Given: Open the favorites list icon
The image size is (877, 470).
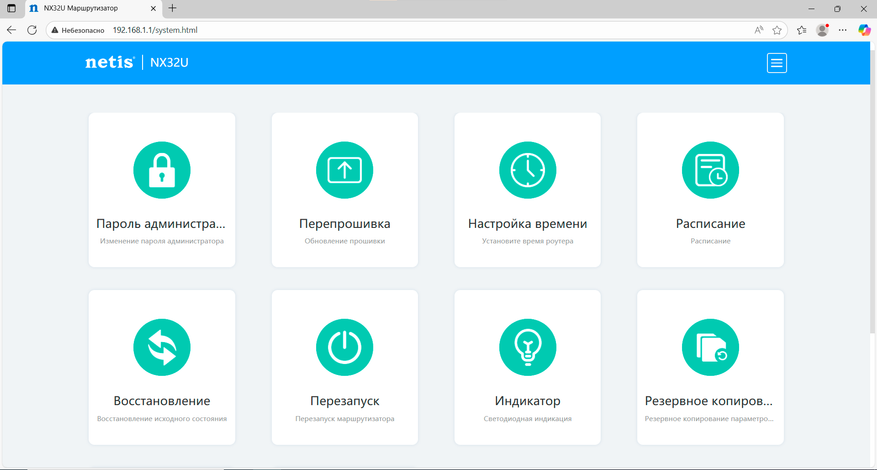Looking at the screenshot, I should click(801, 30).
